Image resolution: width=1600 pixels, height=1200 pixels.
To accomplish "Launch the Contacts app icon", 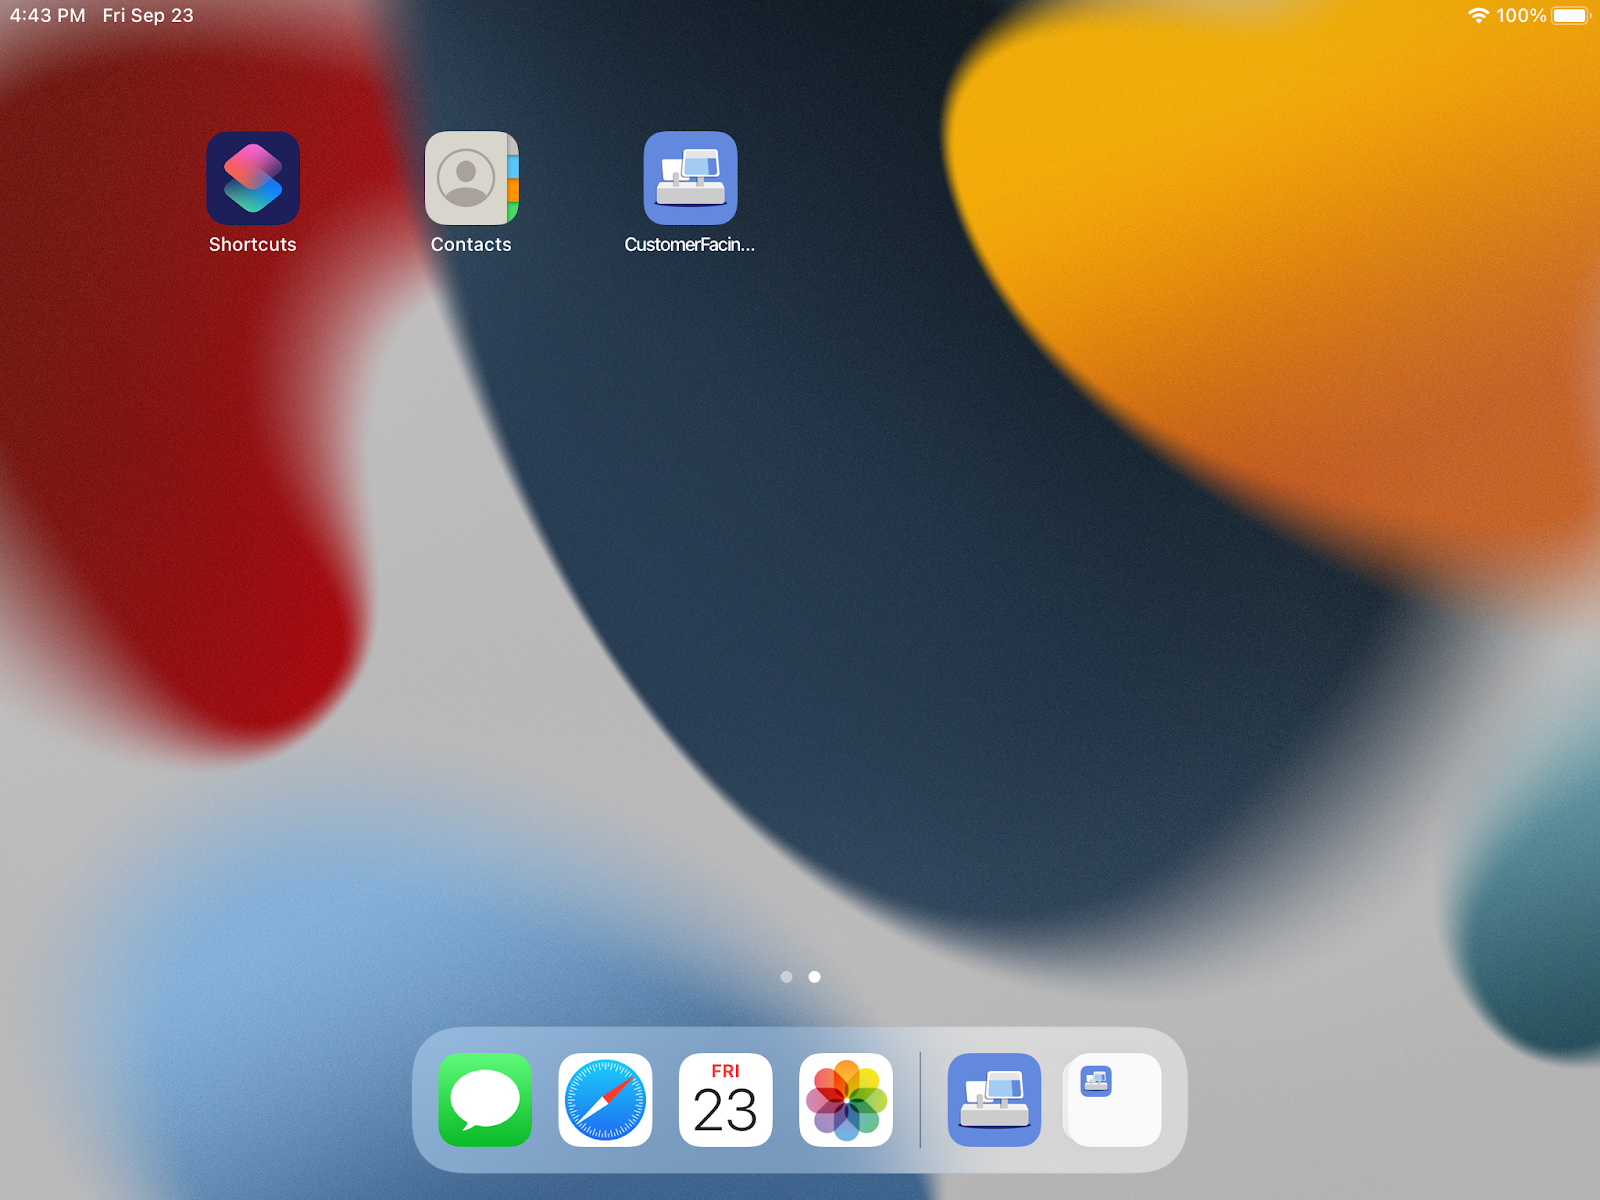I will coord(471,178).
